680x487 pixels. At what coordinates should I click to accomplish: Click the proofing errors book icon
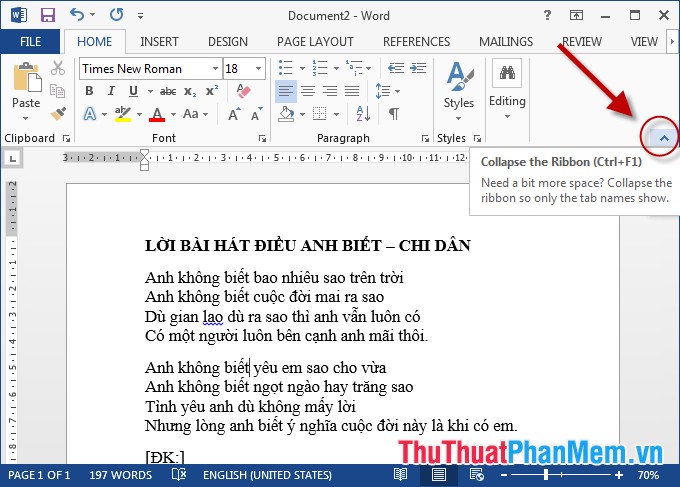[179, 474]
